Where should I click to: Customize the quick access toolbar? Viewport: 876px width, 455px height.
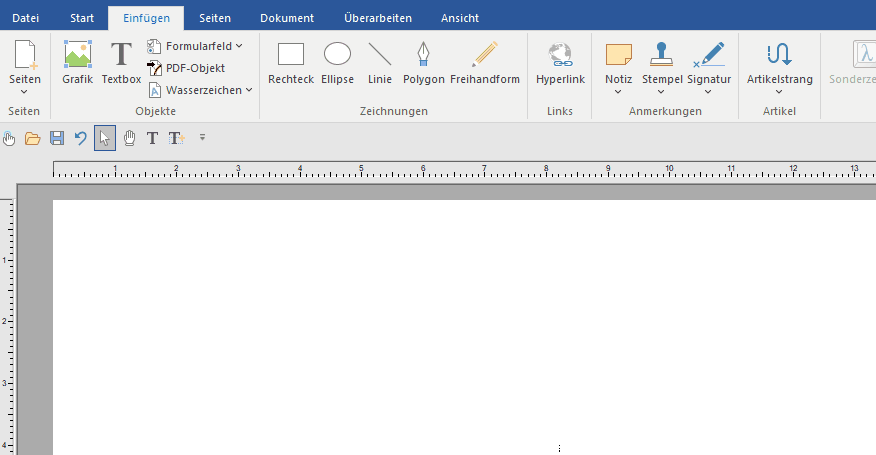tap(202, 137)
